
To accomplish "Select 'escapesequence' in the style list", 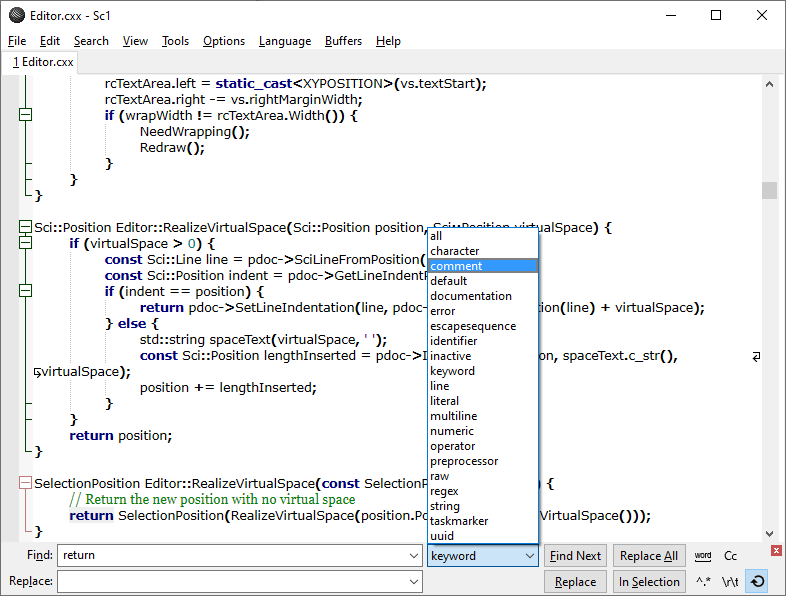I will tap(483, 326).
